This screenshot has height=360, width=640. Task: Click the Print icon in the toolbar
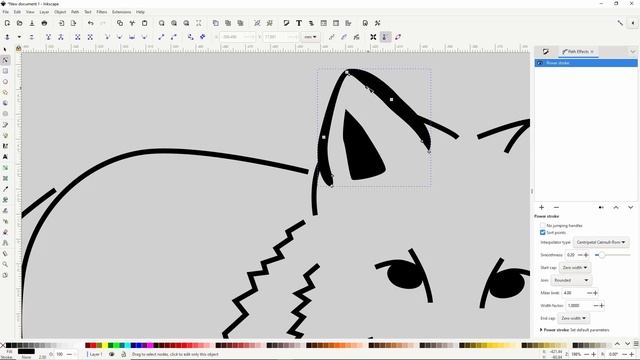coord(44,23)
